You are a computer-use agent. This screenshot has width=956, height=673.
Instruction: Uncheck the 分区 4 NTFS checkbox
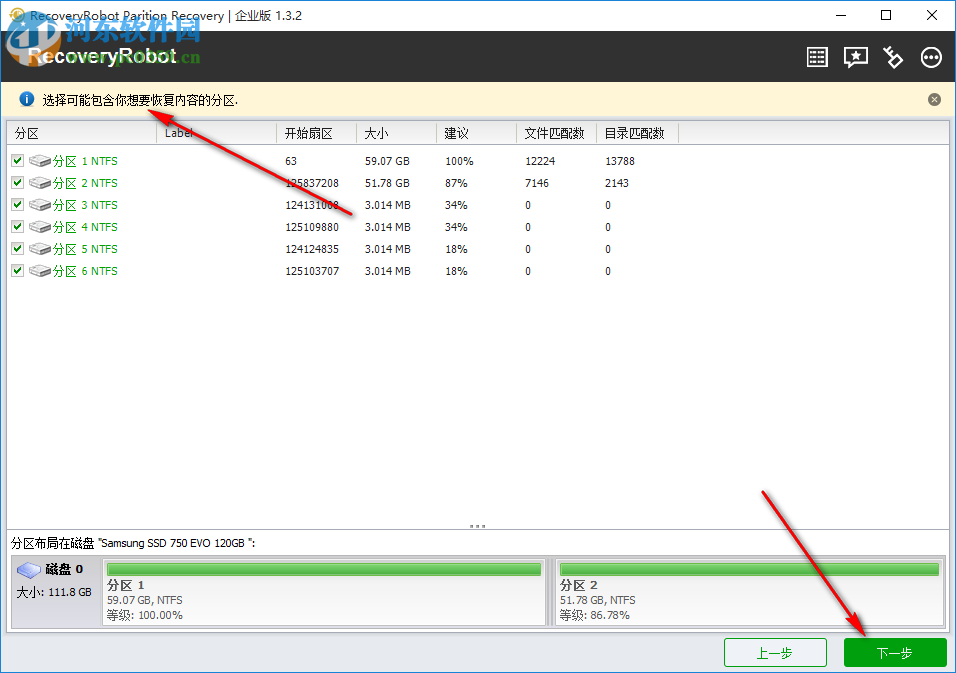point(17,226)
